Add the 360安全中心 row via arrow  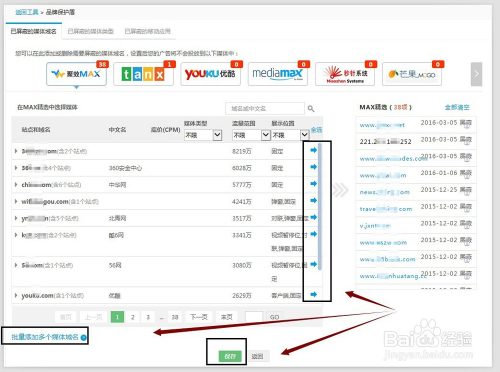[x=313, y=167]
